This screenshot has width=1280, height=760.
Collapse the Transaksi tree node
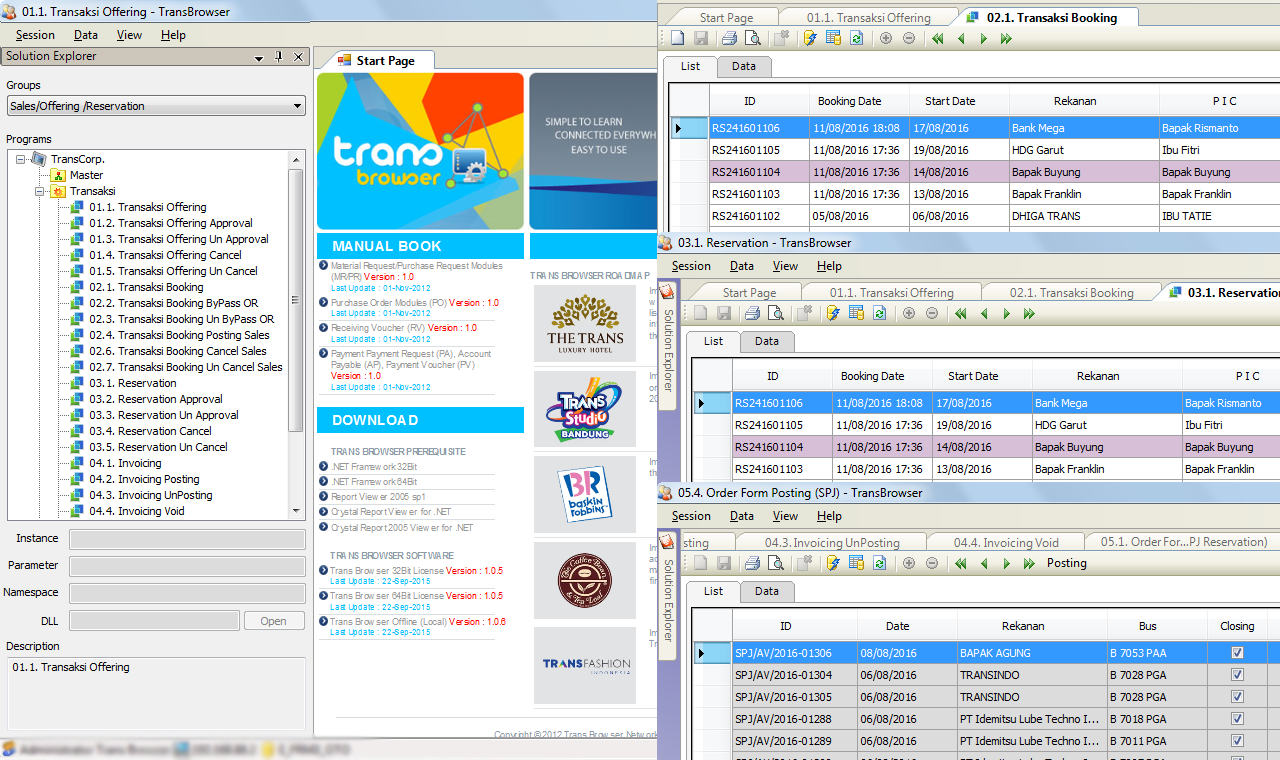pyautogui.click(x=40, y=191)
